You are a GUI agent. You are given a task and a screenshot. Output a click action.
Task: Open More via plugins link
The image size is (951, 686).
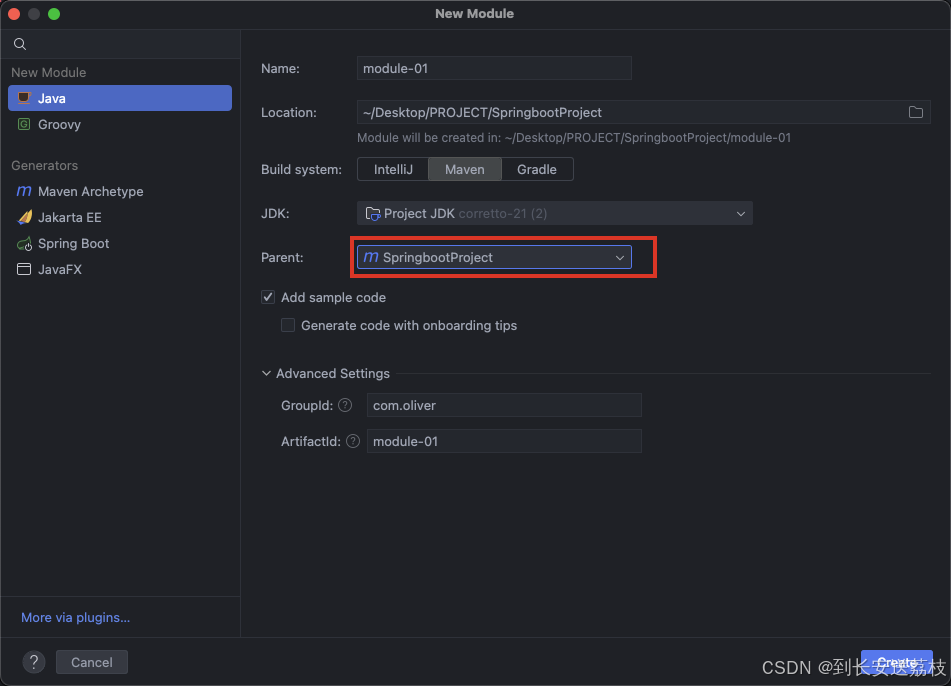pos(76,617)
